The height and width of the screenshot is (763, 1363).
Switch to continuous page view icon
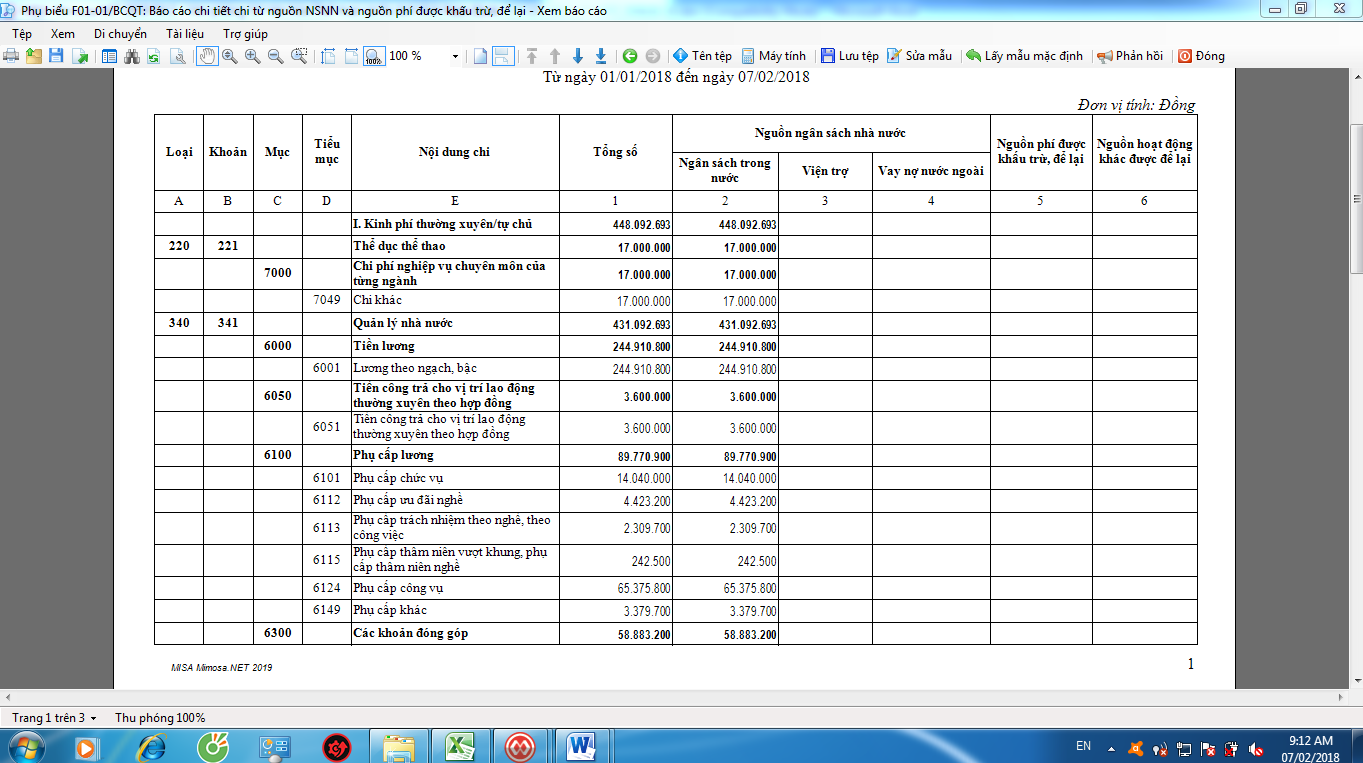503,56
